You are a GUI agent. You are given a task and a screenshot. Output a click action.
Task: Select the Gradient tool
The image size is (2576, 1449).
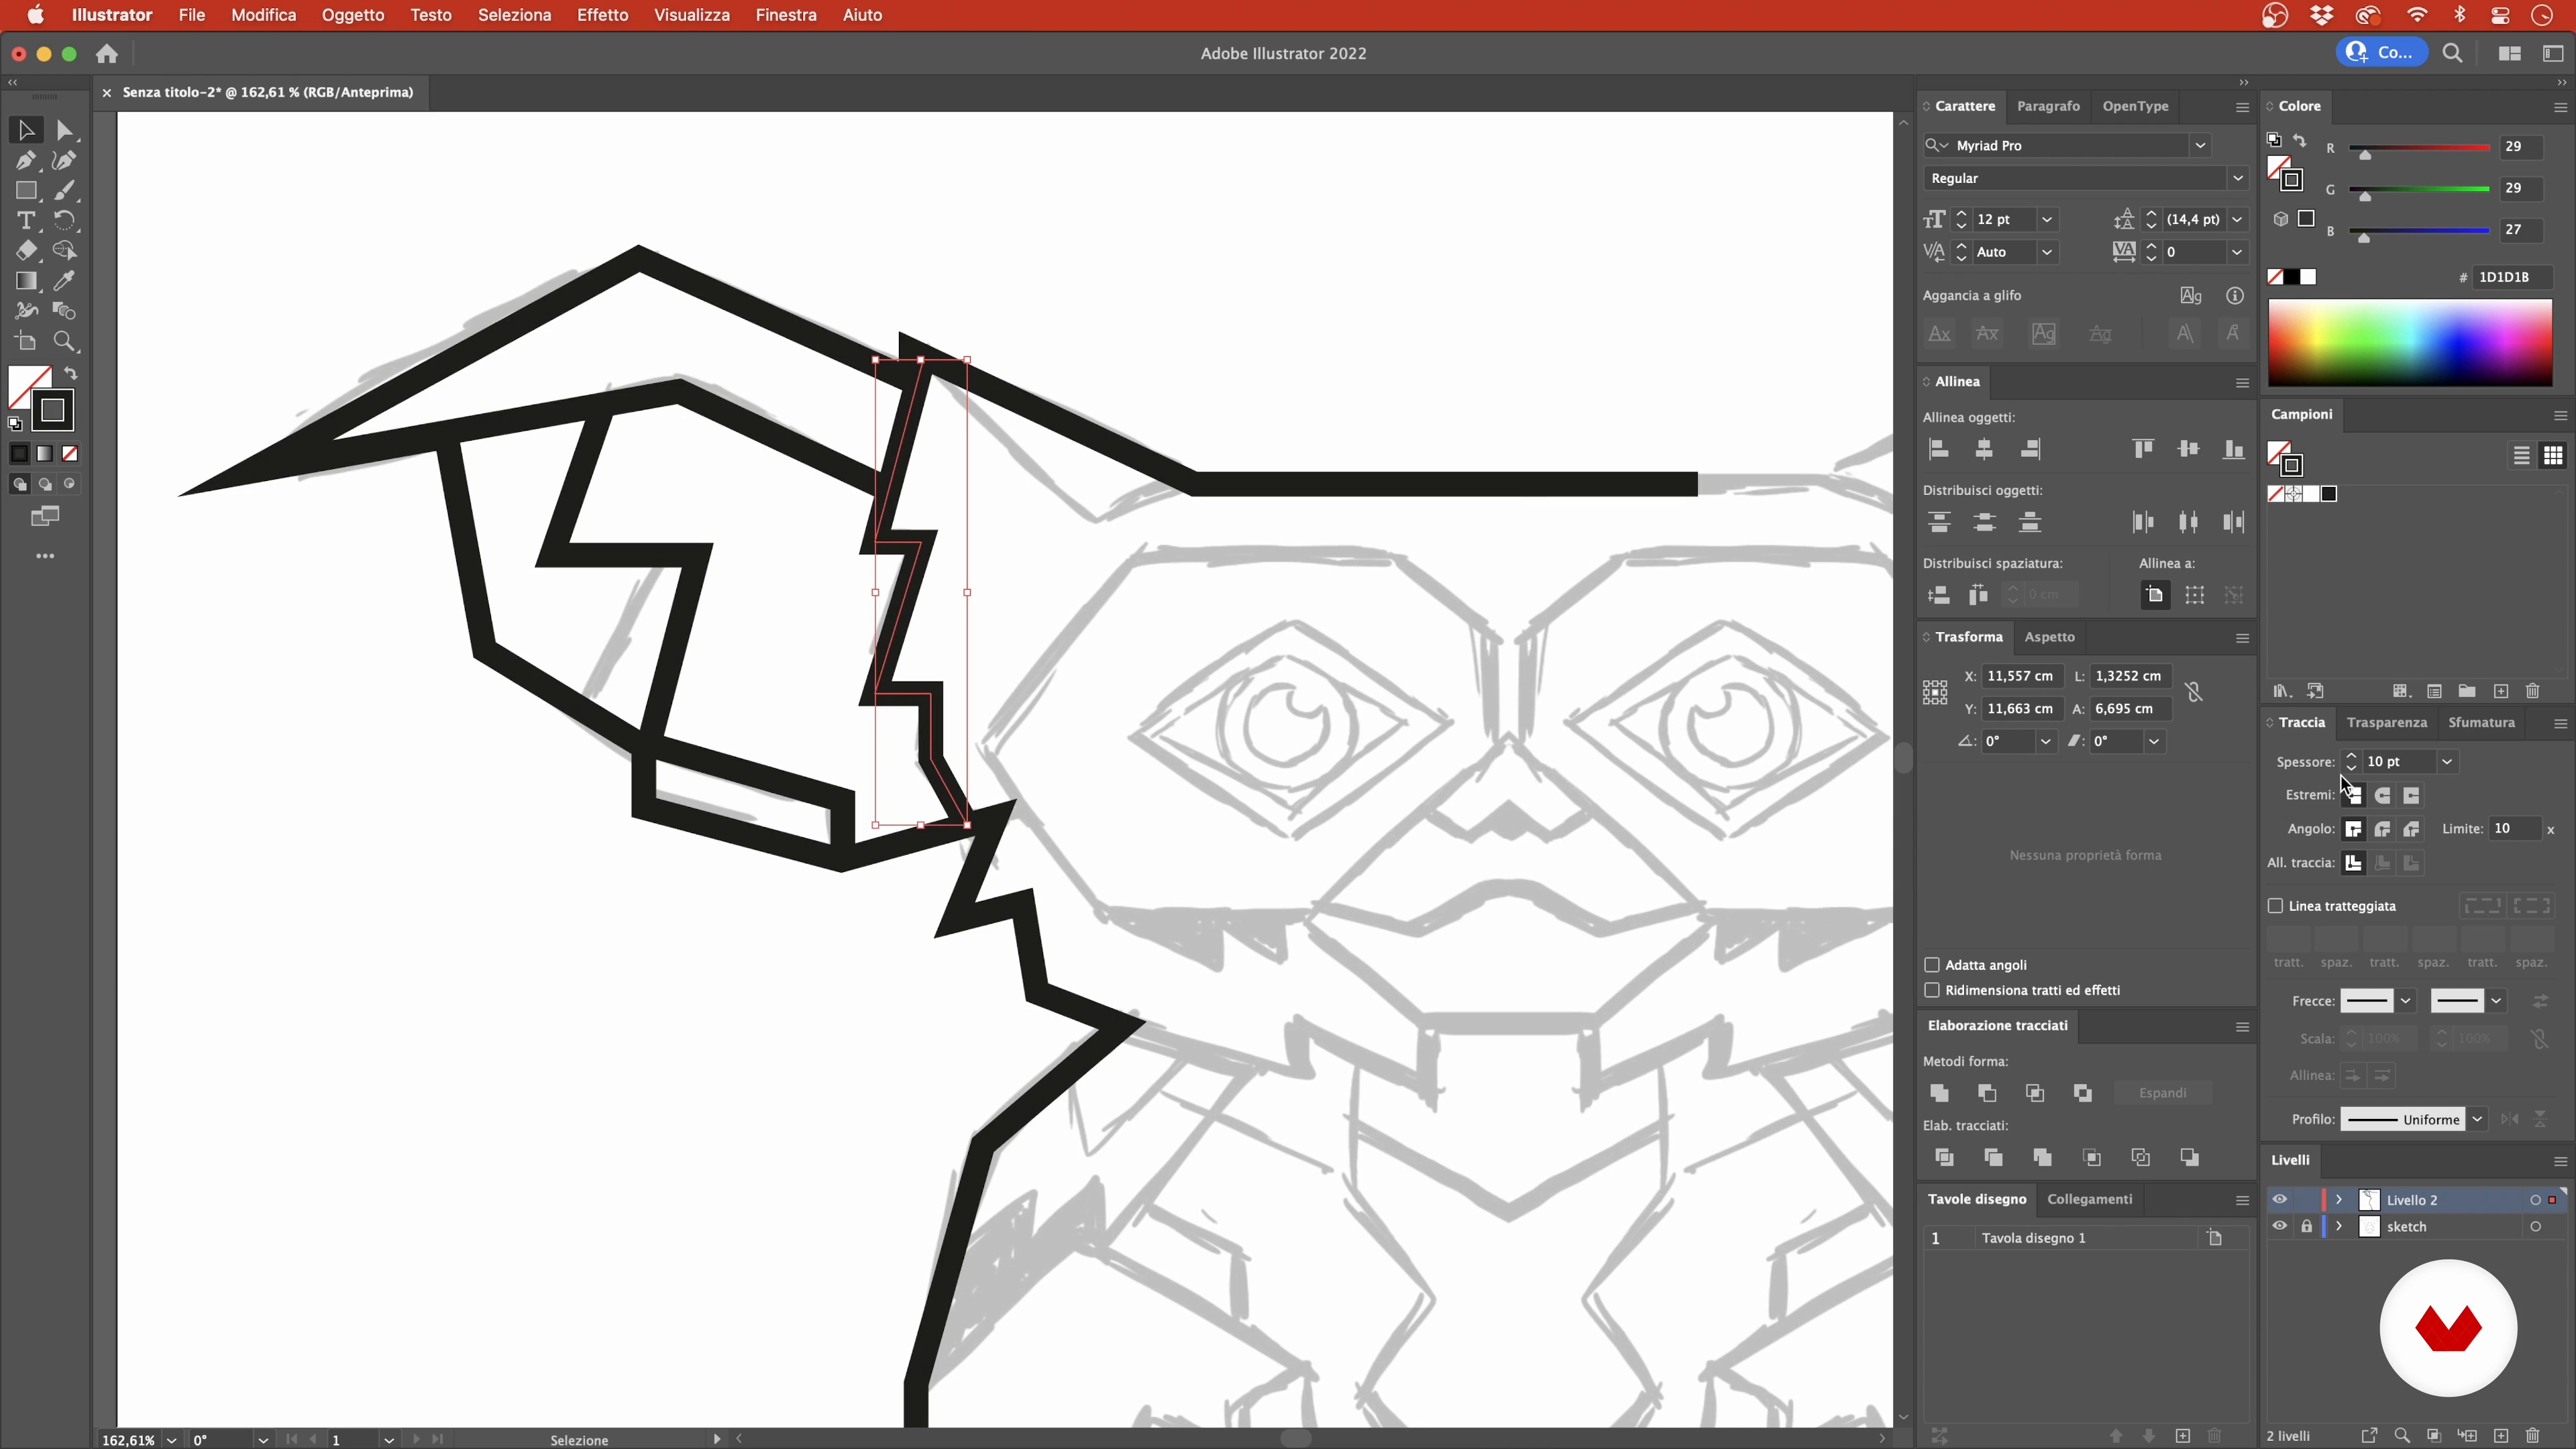[26, 281]
